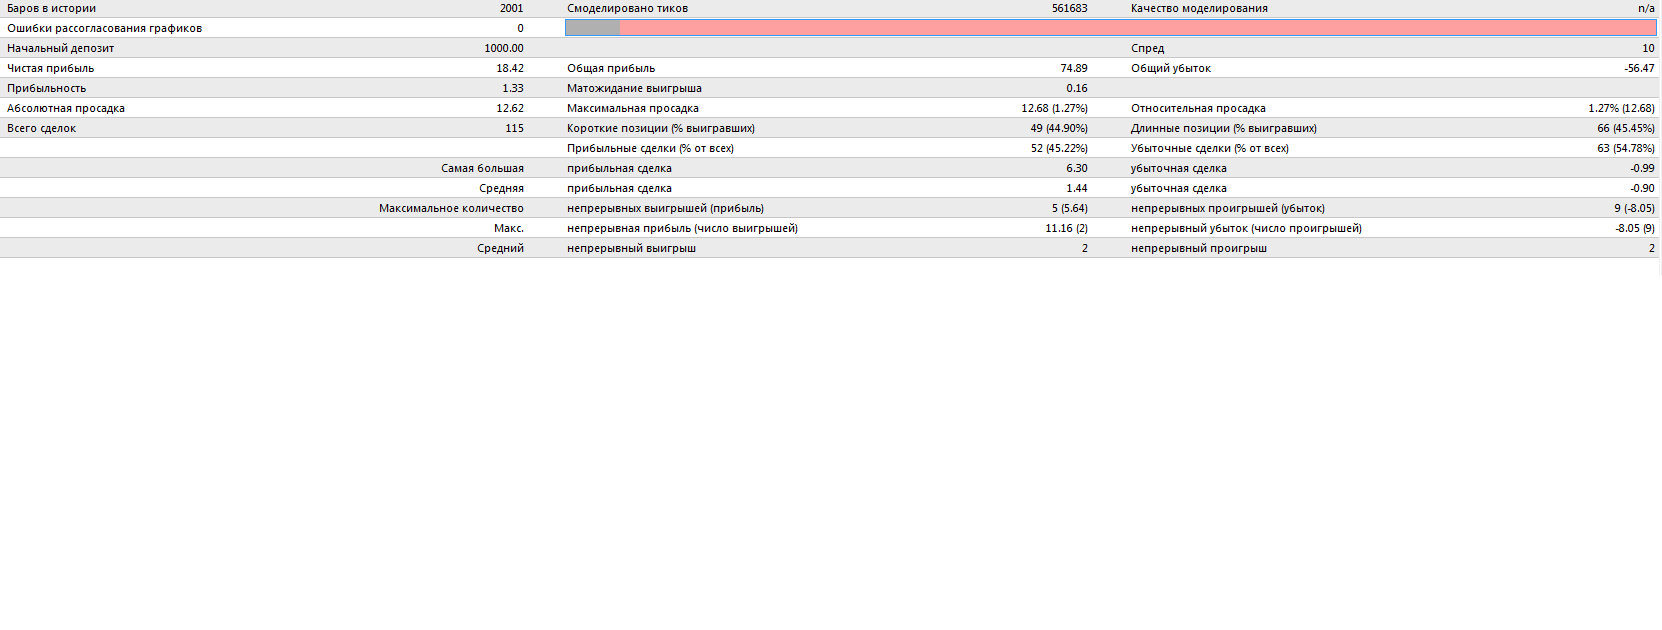The image size is (1662, 630).
Task: Click gross loss value -56.47
Action: [x=1639, y=68]
